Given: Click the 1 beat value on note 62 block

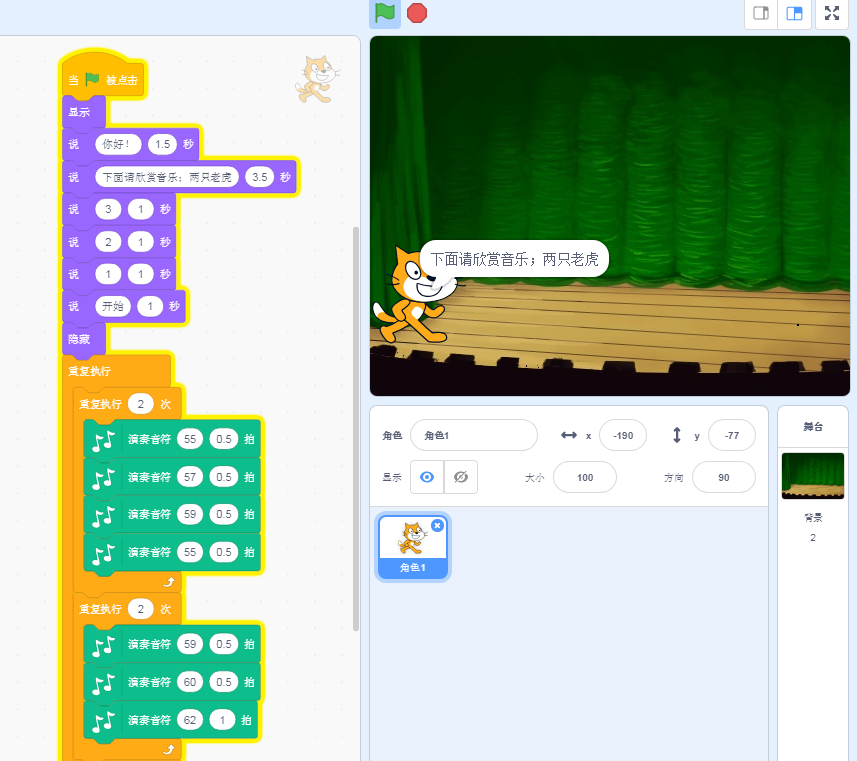Looking at the screenshot, I should [222, 721].
